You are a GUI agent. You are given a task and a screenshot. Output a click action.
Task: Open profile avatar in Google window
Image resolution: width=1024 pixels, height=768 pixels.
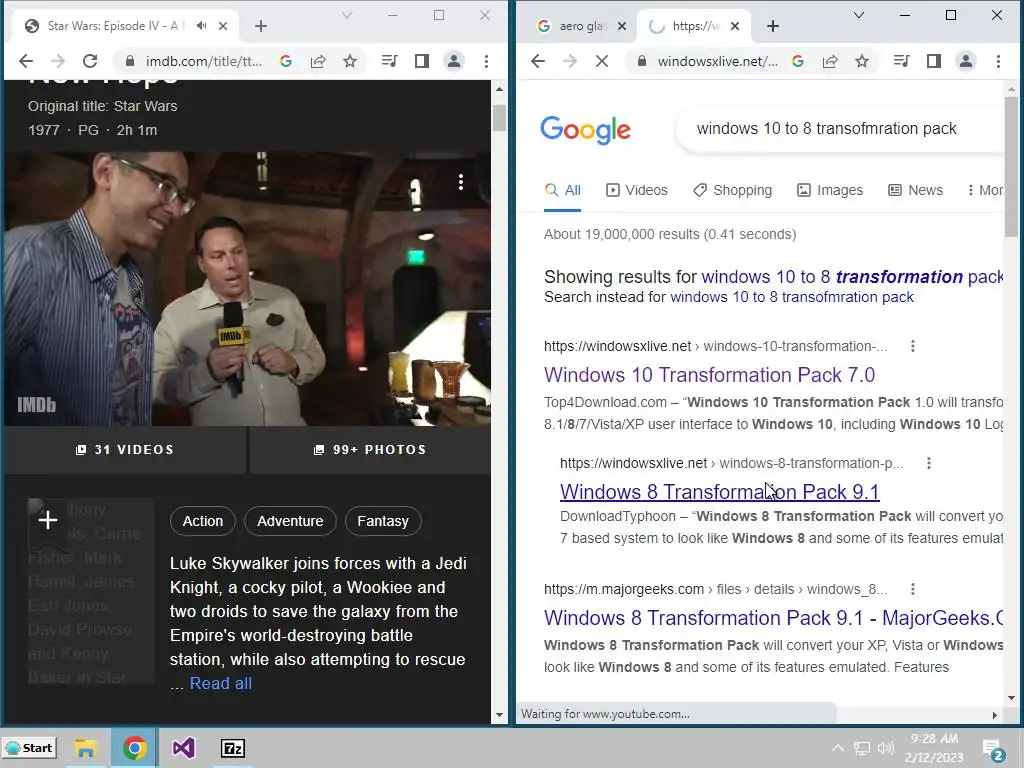[x=965, y=61]
